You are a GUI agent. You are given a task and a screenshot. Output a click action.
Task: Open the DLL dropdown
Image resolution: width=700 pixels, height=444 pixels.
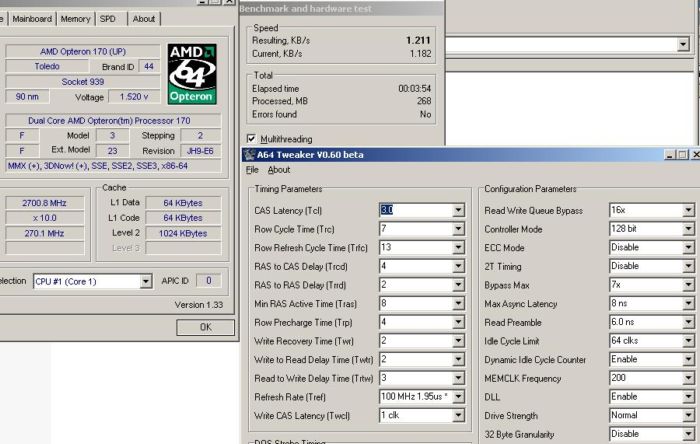coord(688,397)
